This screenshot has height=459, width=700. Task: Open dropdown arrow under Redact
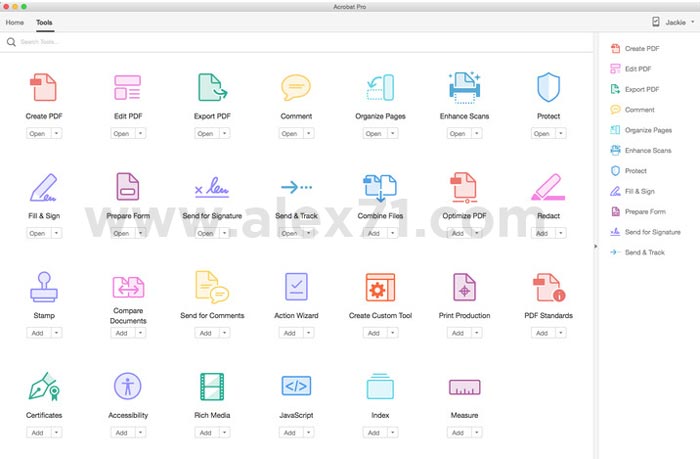point(561,233)
